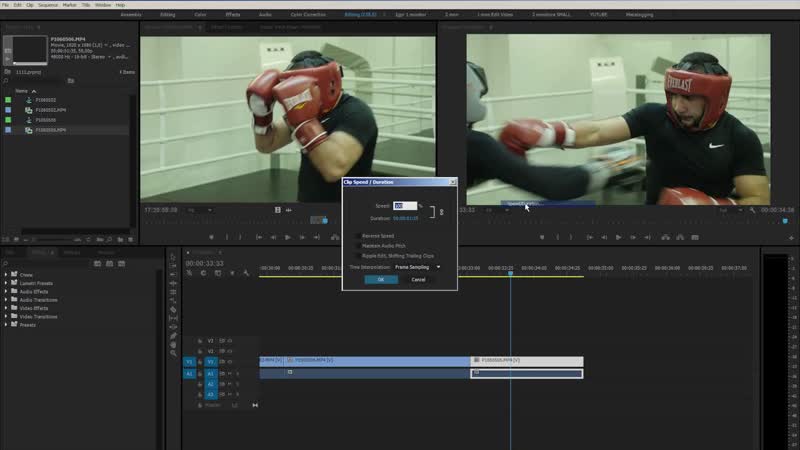Open Program monitor button editor plus

[x=791, y=238]
